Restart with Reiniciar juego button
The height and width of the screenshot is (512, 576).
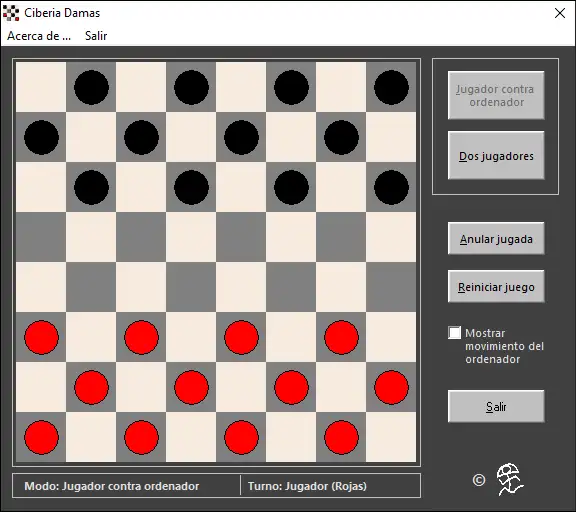coord(496,286)
